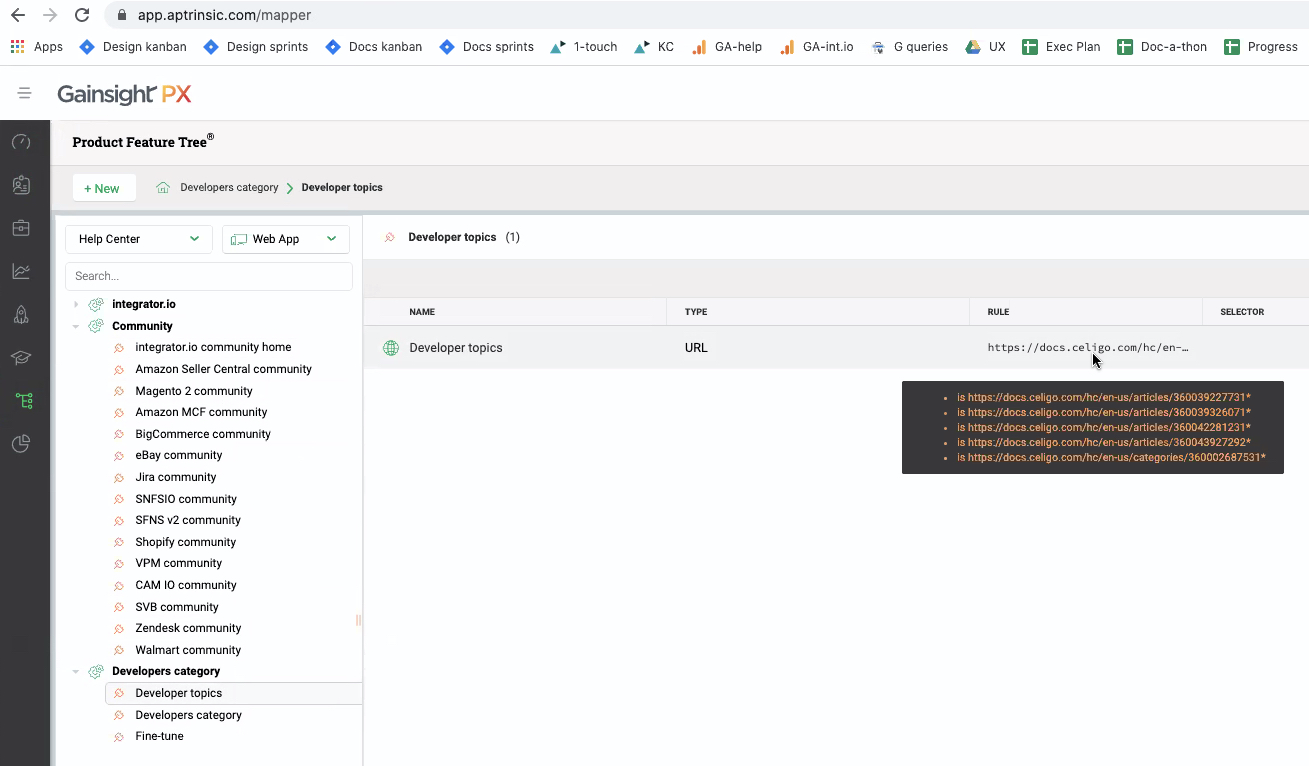Click the NAME column header
The height and width of the screenshot is (766, 1309).
pyautogui.click(x=422, y=312)
